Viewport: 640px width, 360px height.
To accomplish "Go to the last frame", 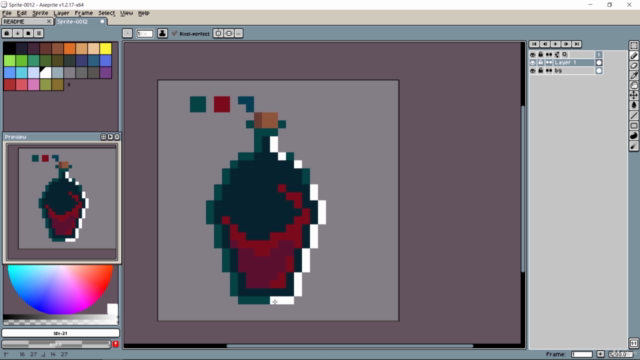I will [577, 44].
